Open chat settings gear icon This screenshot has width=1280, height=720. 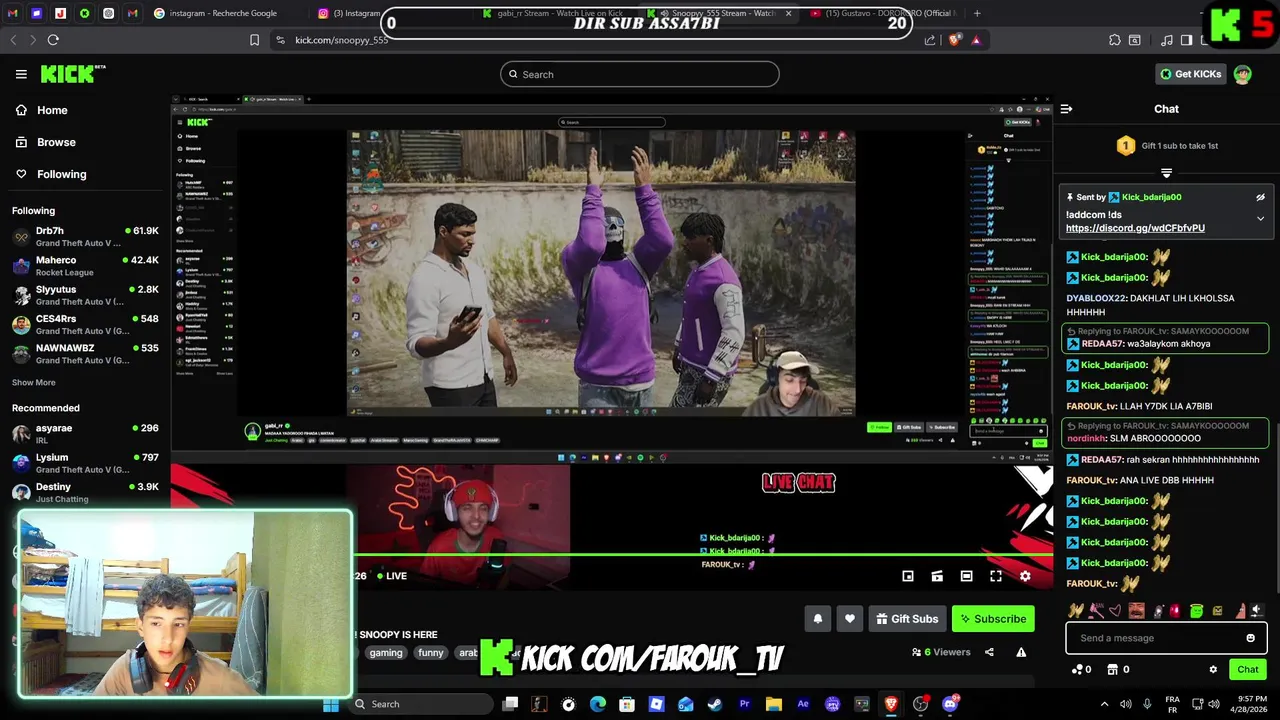[x=1213, y=670]
